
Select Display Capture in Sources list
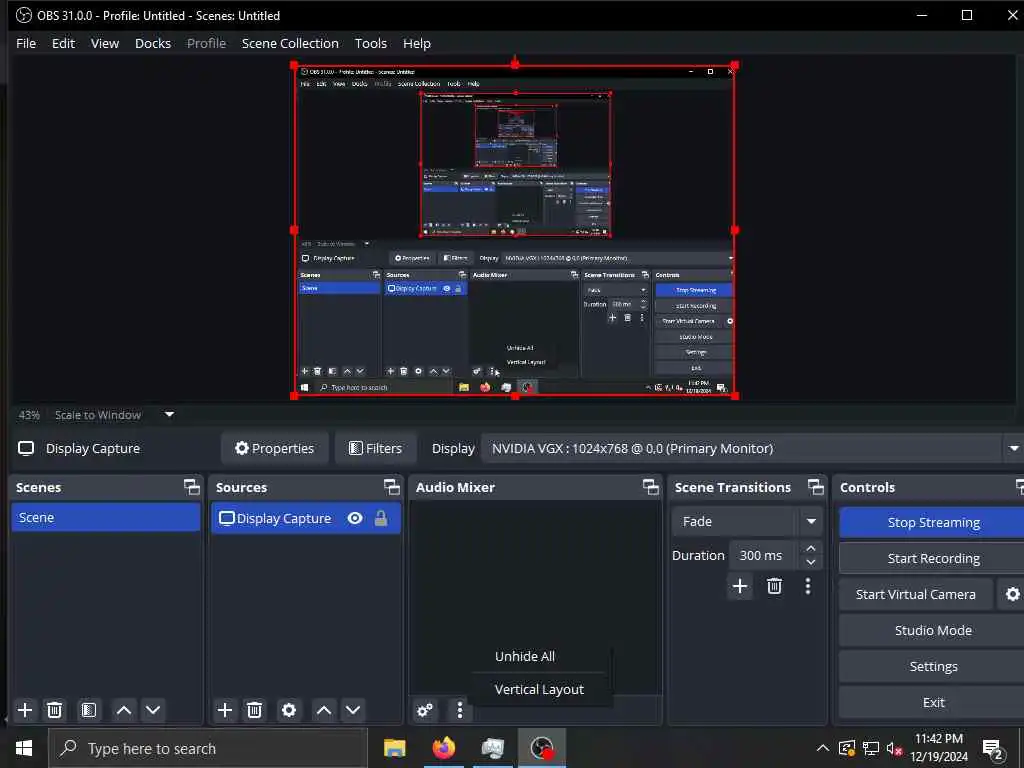306,518
